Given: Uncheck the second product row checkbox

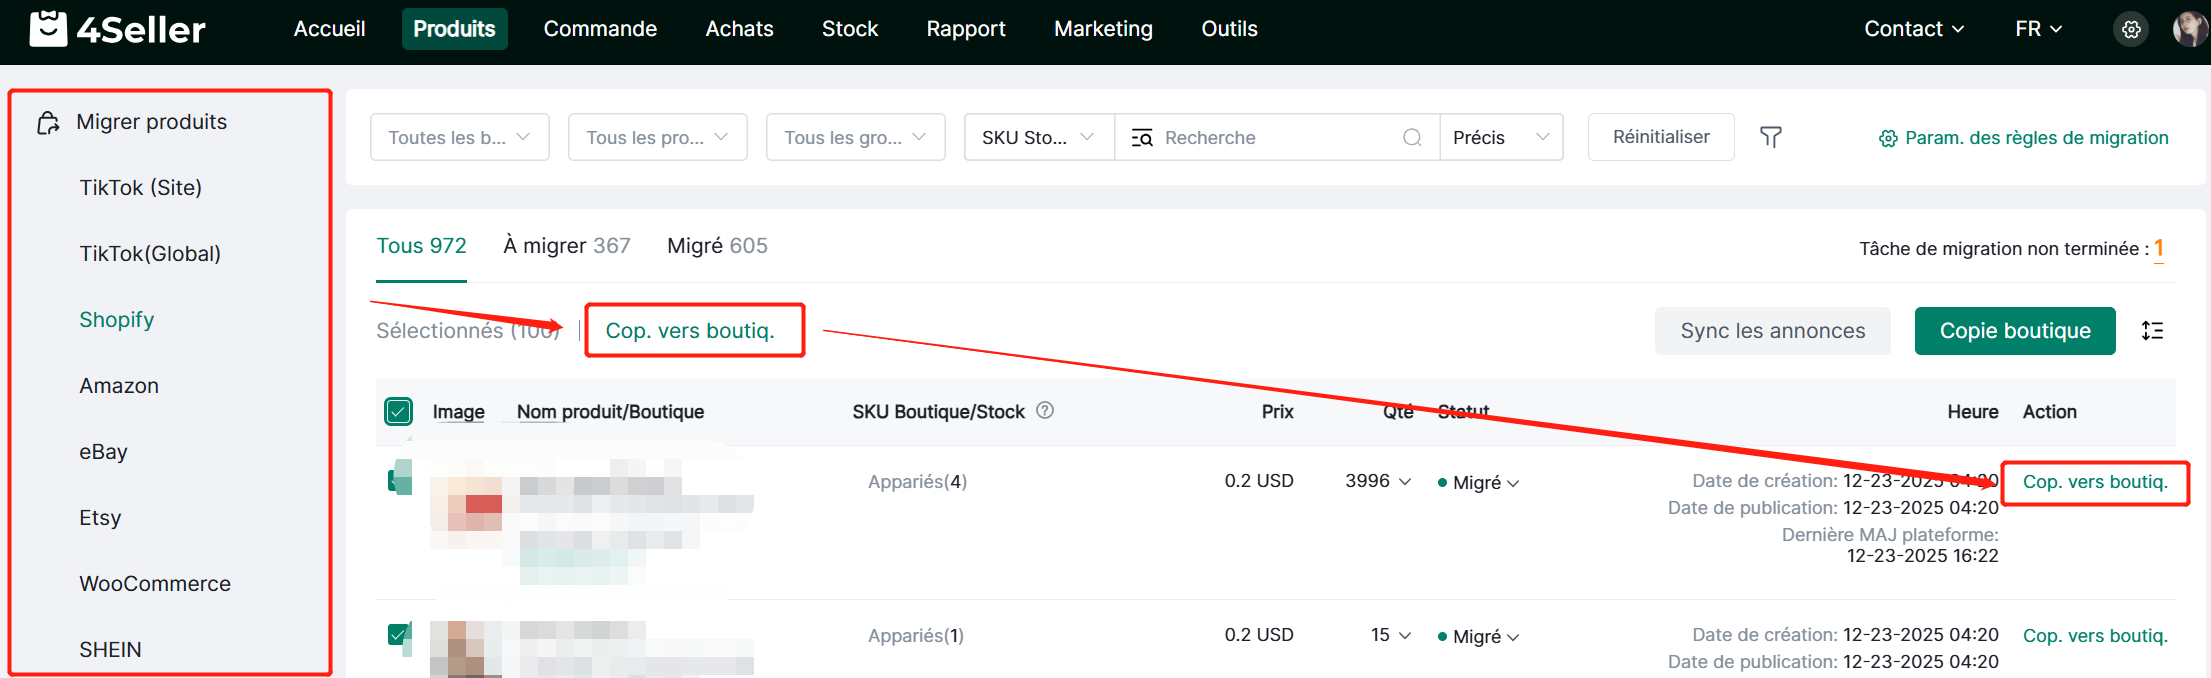Looking at the screenshot, I should [x=398, y=634].
